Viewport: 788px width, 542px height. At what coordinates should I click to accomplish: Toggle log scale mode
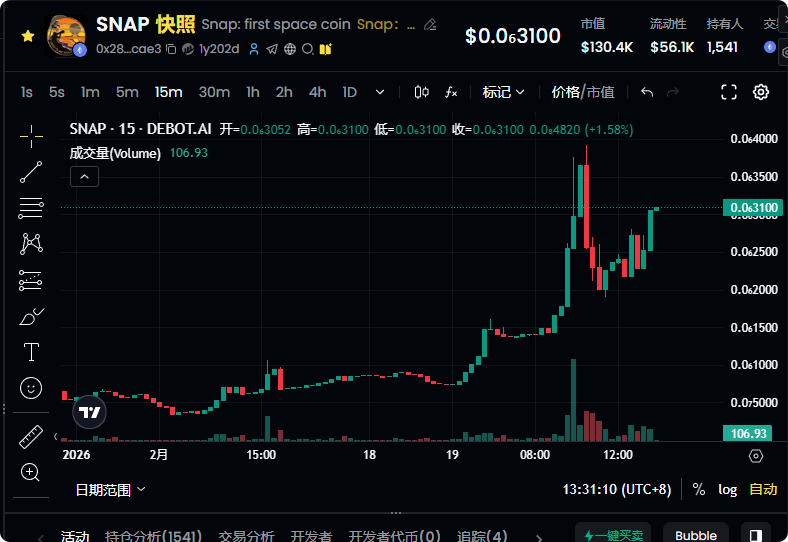coord(727,489)
